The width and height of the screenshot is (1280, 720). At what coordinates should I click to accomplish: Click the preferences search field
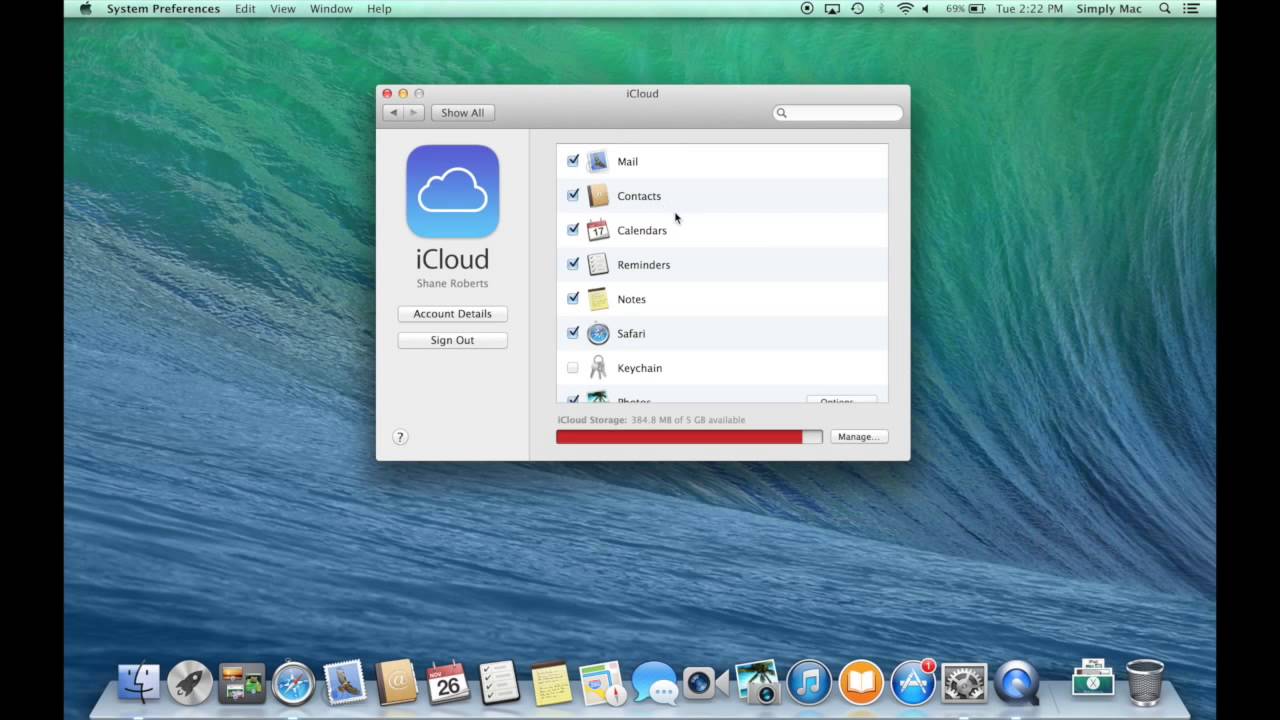click(838, 113)
